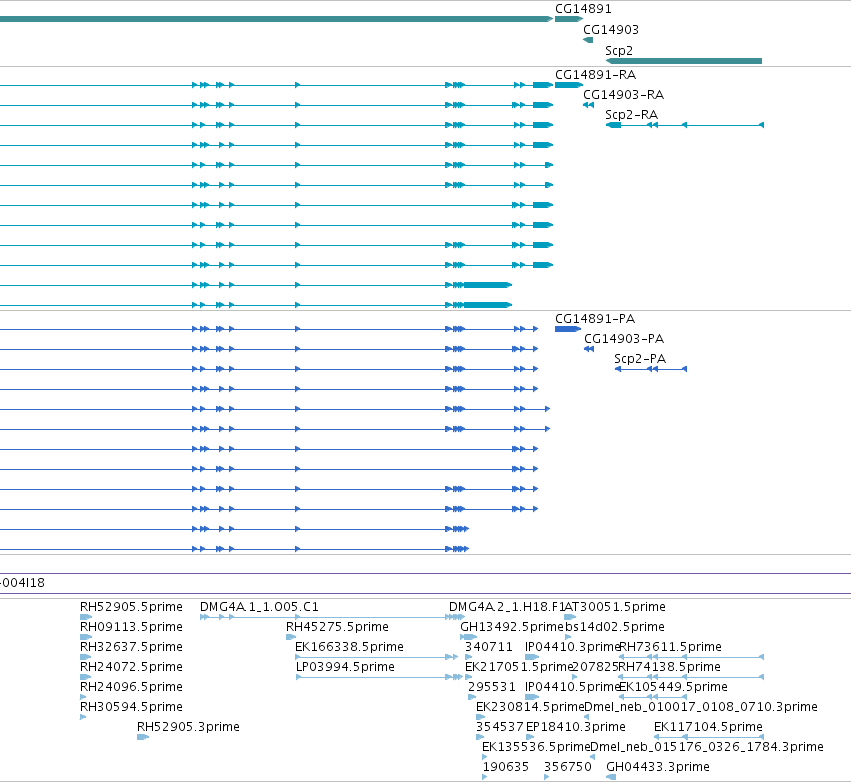Image resolution: width=851 pixels, height=782 pixels.
Task: Select EST GH04433.3prime
Action: coord(658,767)
